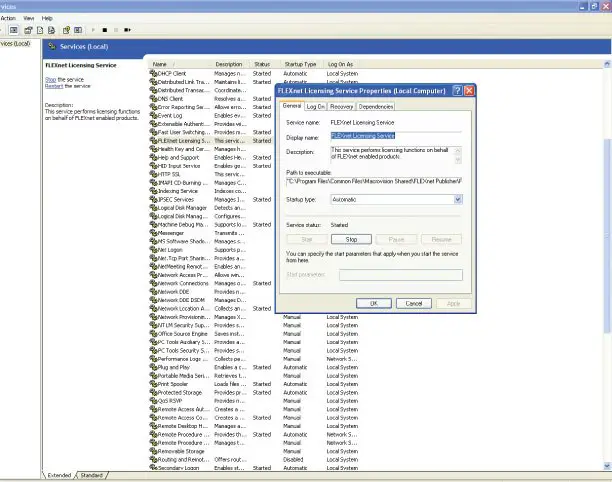Viewport: 612px width, 482px height.
Task: Click the services list scroll-up arrow
Action: coord(607,64)
